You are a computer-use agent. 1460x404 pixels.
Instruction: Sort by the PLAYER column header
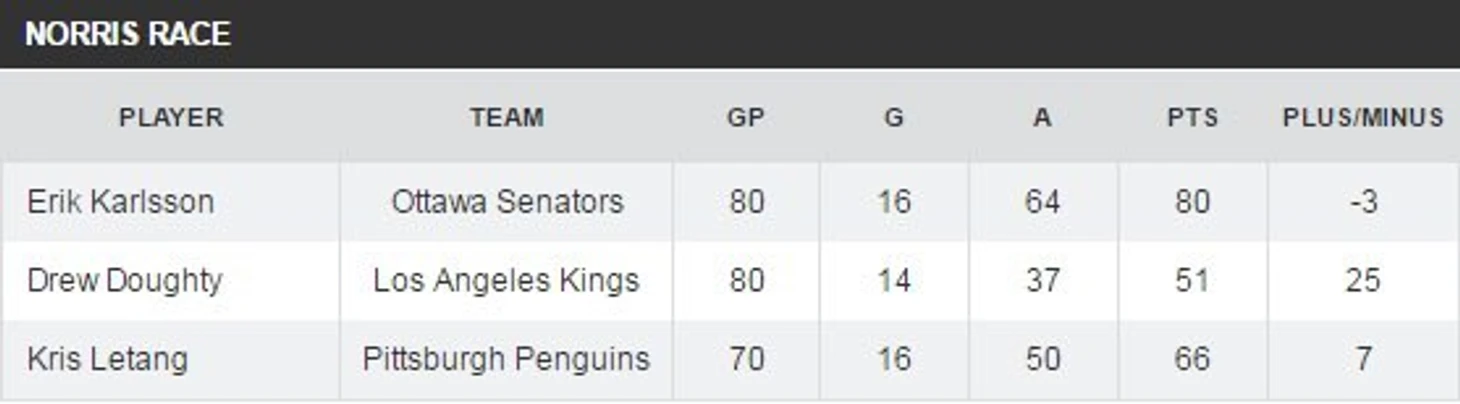171,118
